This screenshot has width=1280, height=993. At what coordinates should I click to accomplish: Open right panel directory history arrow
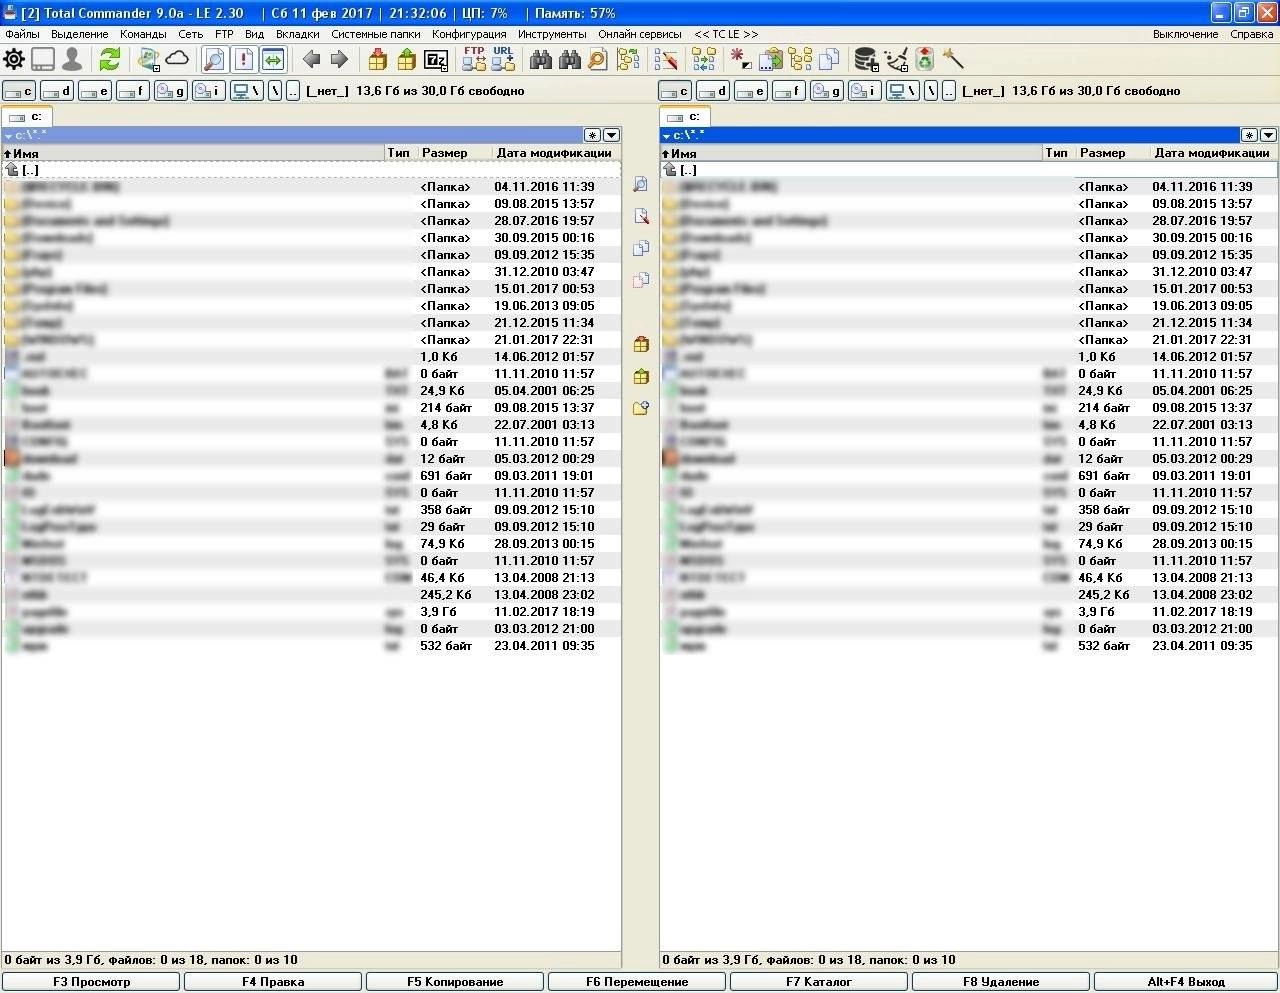point(1268,135)
